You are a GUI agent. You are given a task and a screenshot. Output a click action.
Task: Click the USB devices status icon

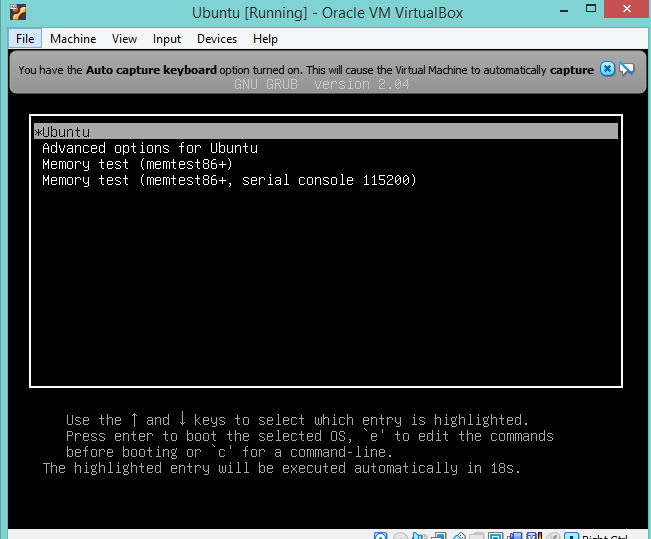pyautogui.click(x=458, y=536)
